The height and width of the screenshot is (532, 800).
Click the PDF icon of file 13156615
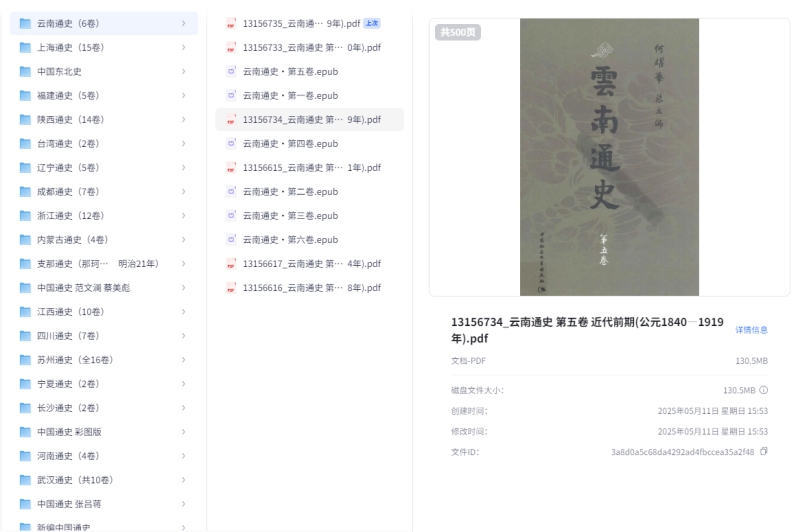tap(231, 167)
